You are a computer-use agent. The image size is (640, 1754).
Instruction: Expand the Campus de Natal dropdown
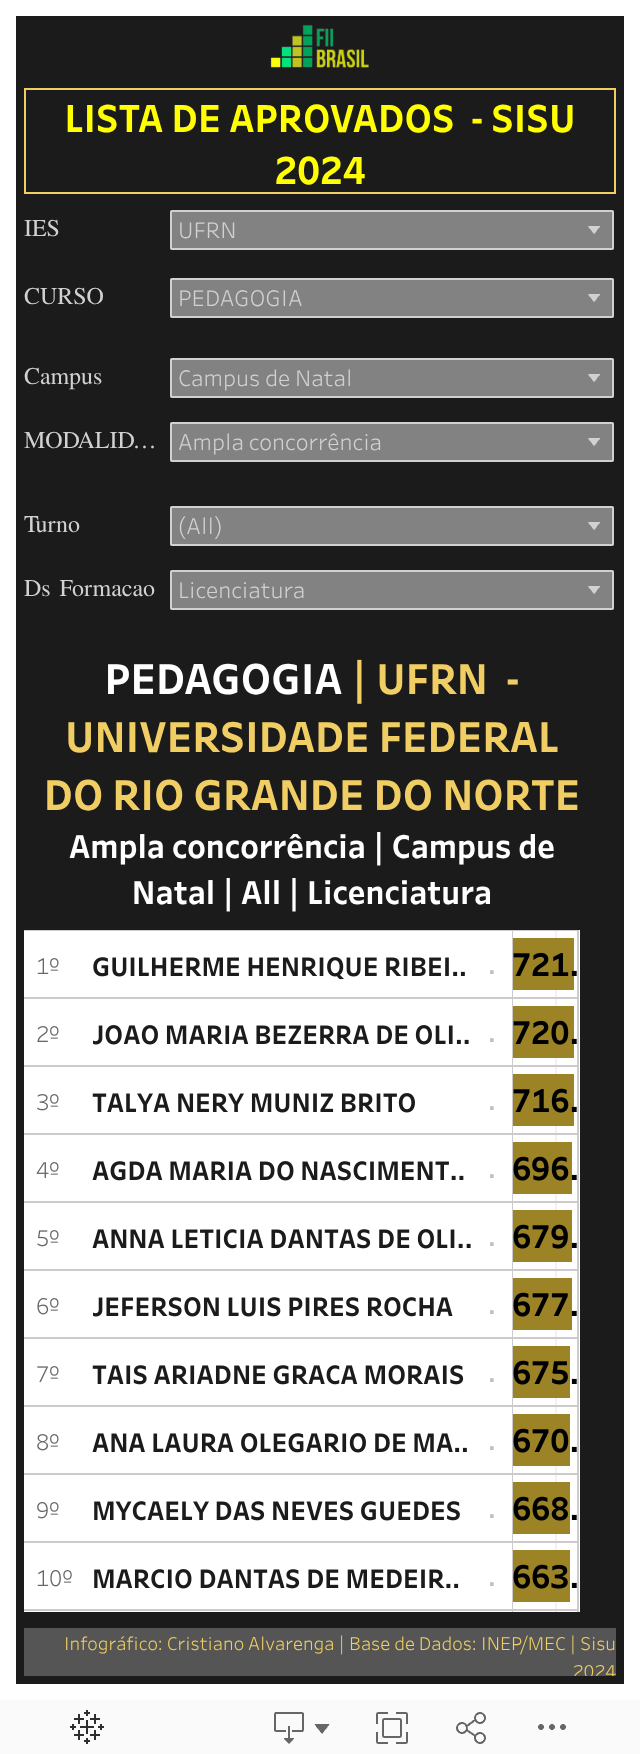click(x=391, y=378)
